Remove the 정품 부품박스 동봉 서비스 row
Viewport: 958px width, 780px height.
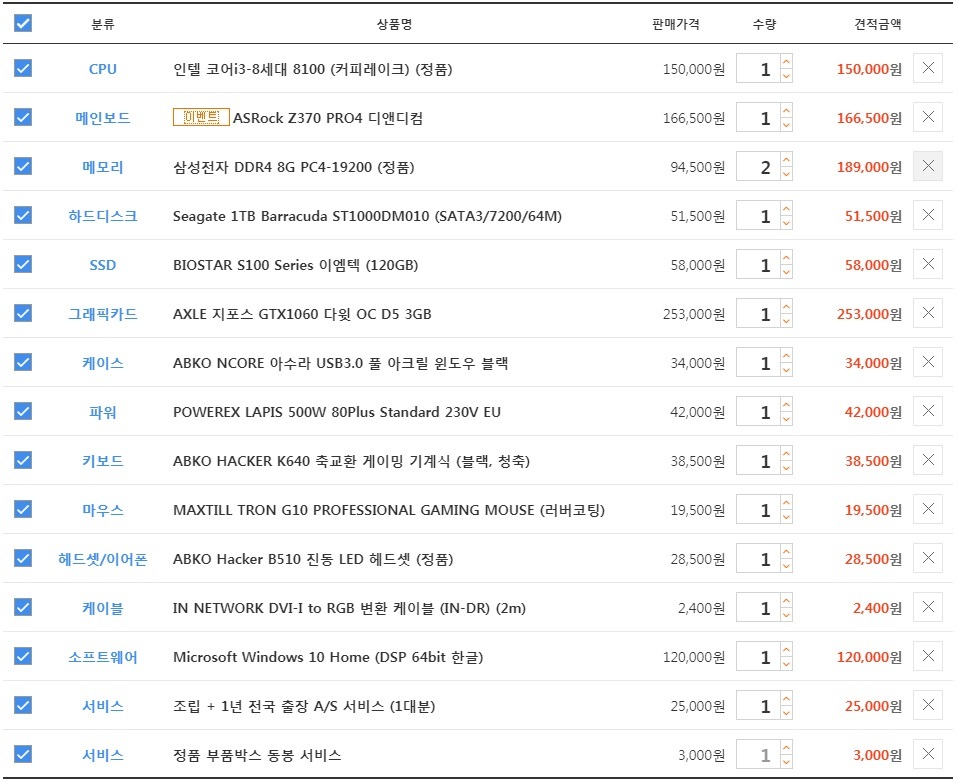[927, 754]
